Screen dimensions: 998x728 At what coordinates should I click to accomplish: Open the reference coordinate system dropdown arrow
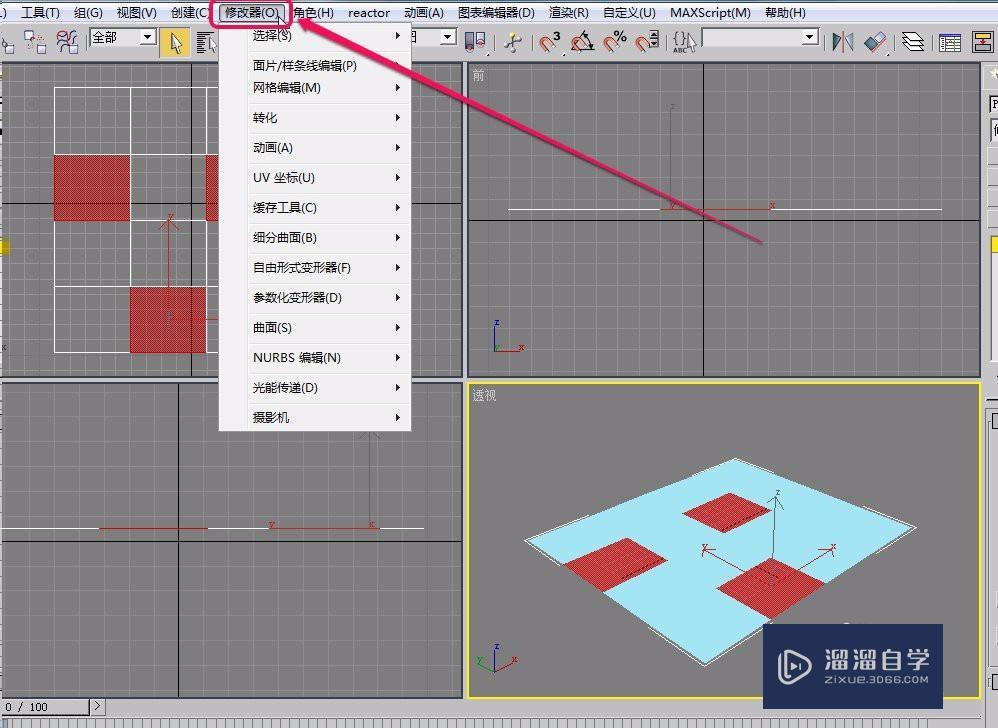tap(448, 38)
